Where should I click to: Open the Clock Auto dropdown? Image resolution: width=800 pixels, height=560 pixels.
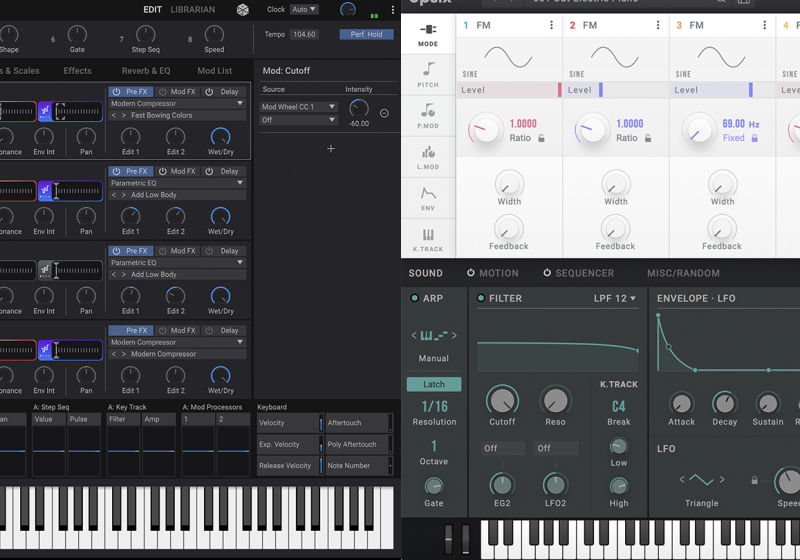304,10
